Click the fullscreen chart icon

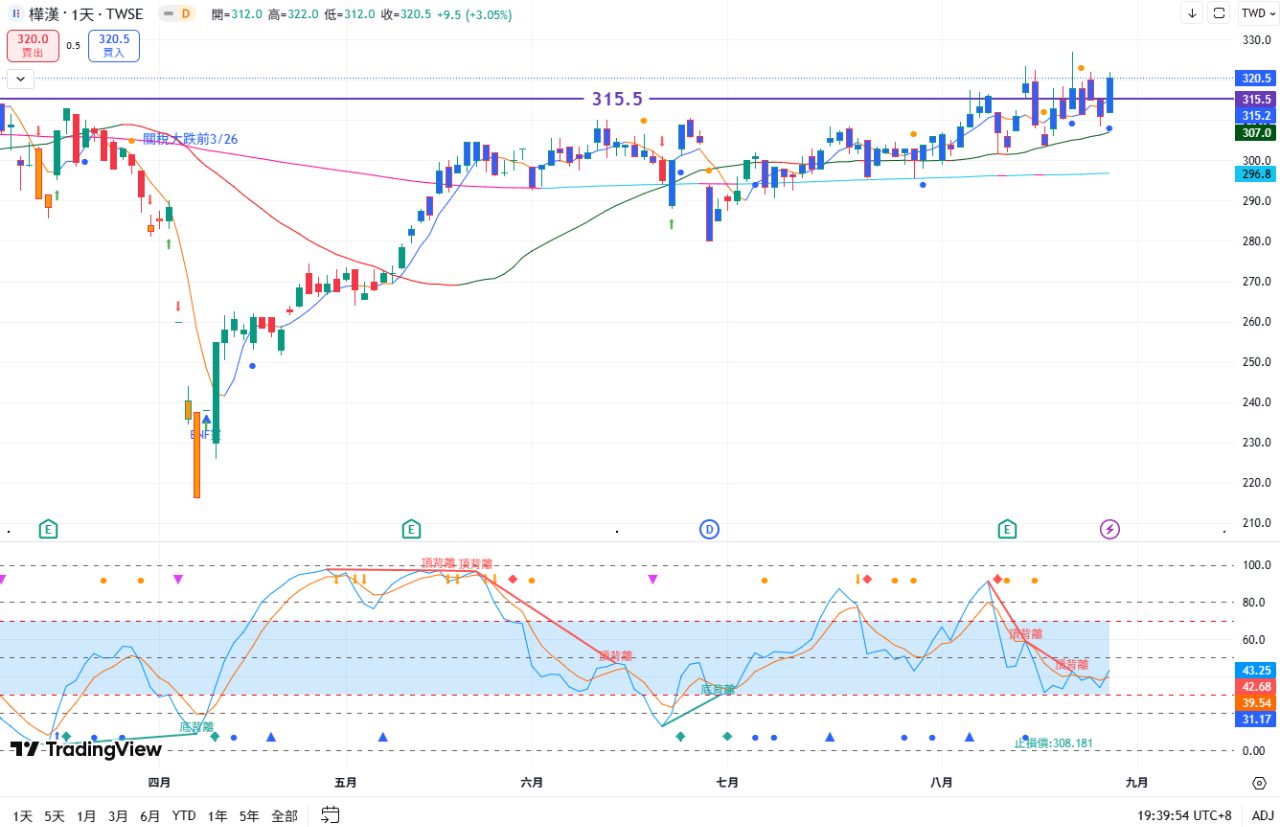1219,13
